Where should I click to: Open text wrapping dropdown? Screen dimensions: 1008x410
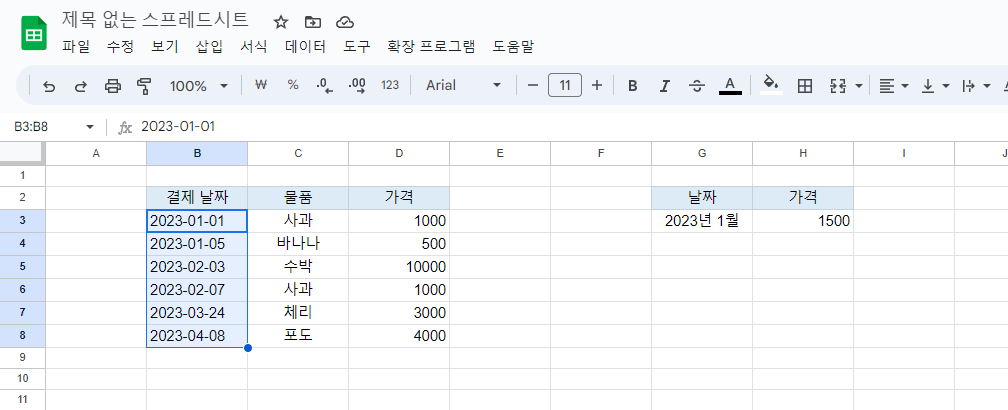976,85
